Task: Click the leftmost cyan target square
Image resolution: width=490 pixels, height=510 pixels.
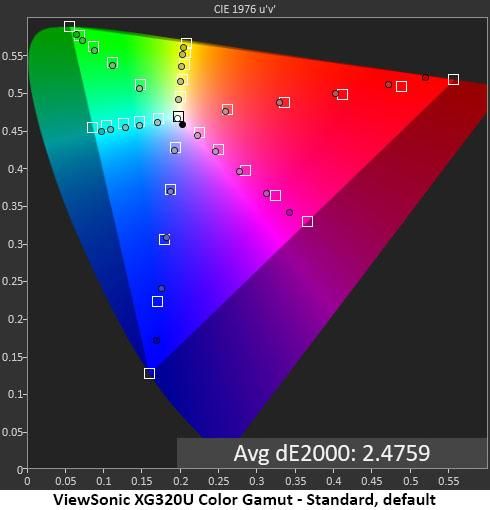Action: pyautogui.click(x=92, y=127)
